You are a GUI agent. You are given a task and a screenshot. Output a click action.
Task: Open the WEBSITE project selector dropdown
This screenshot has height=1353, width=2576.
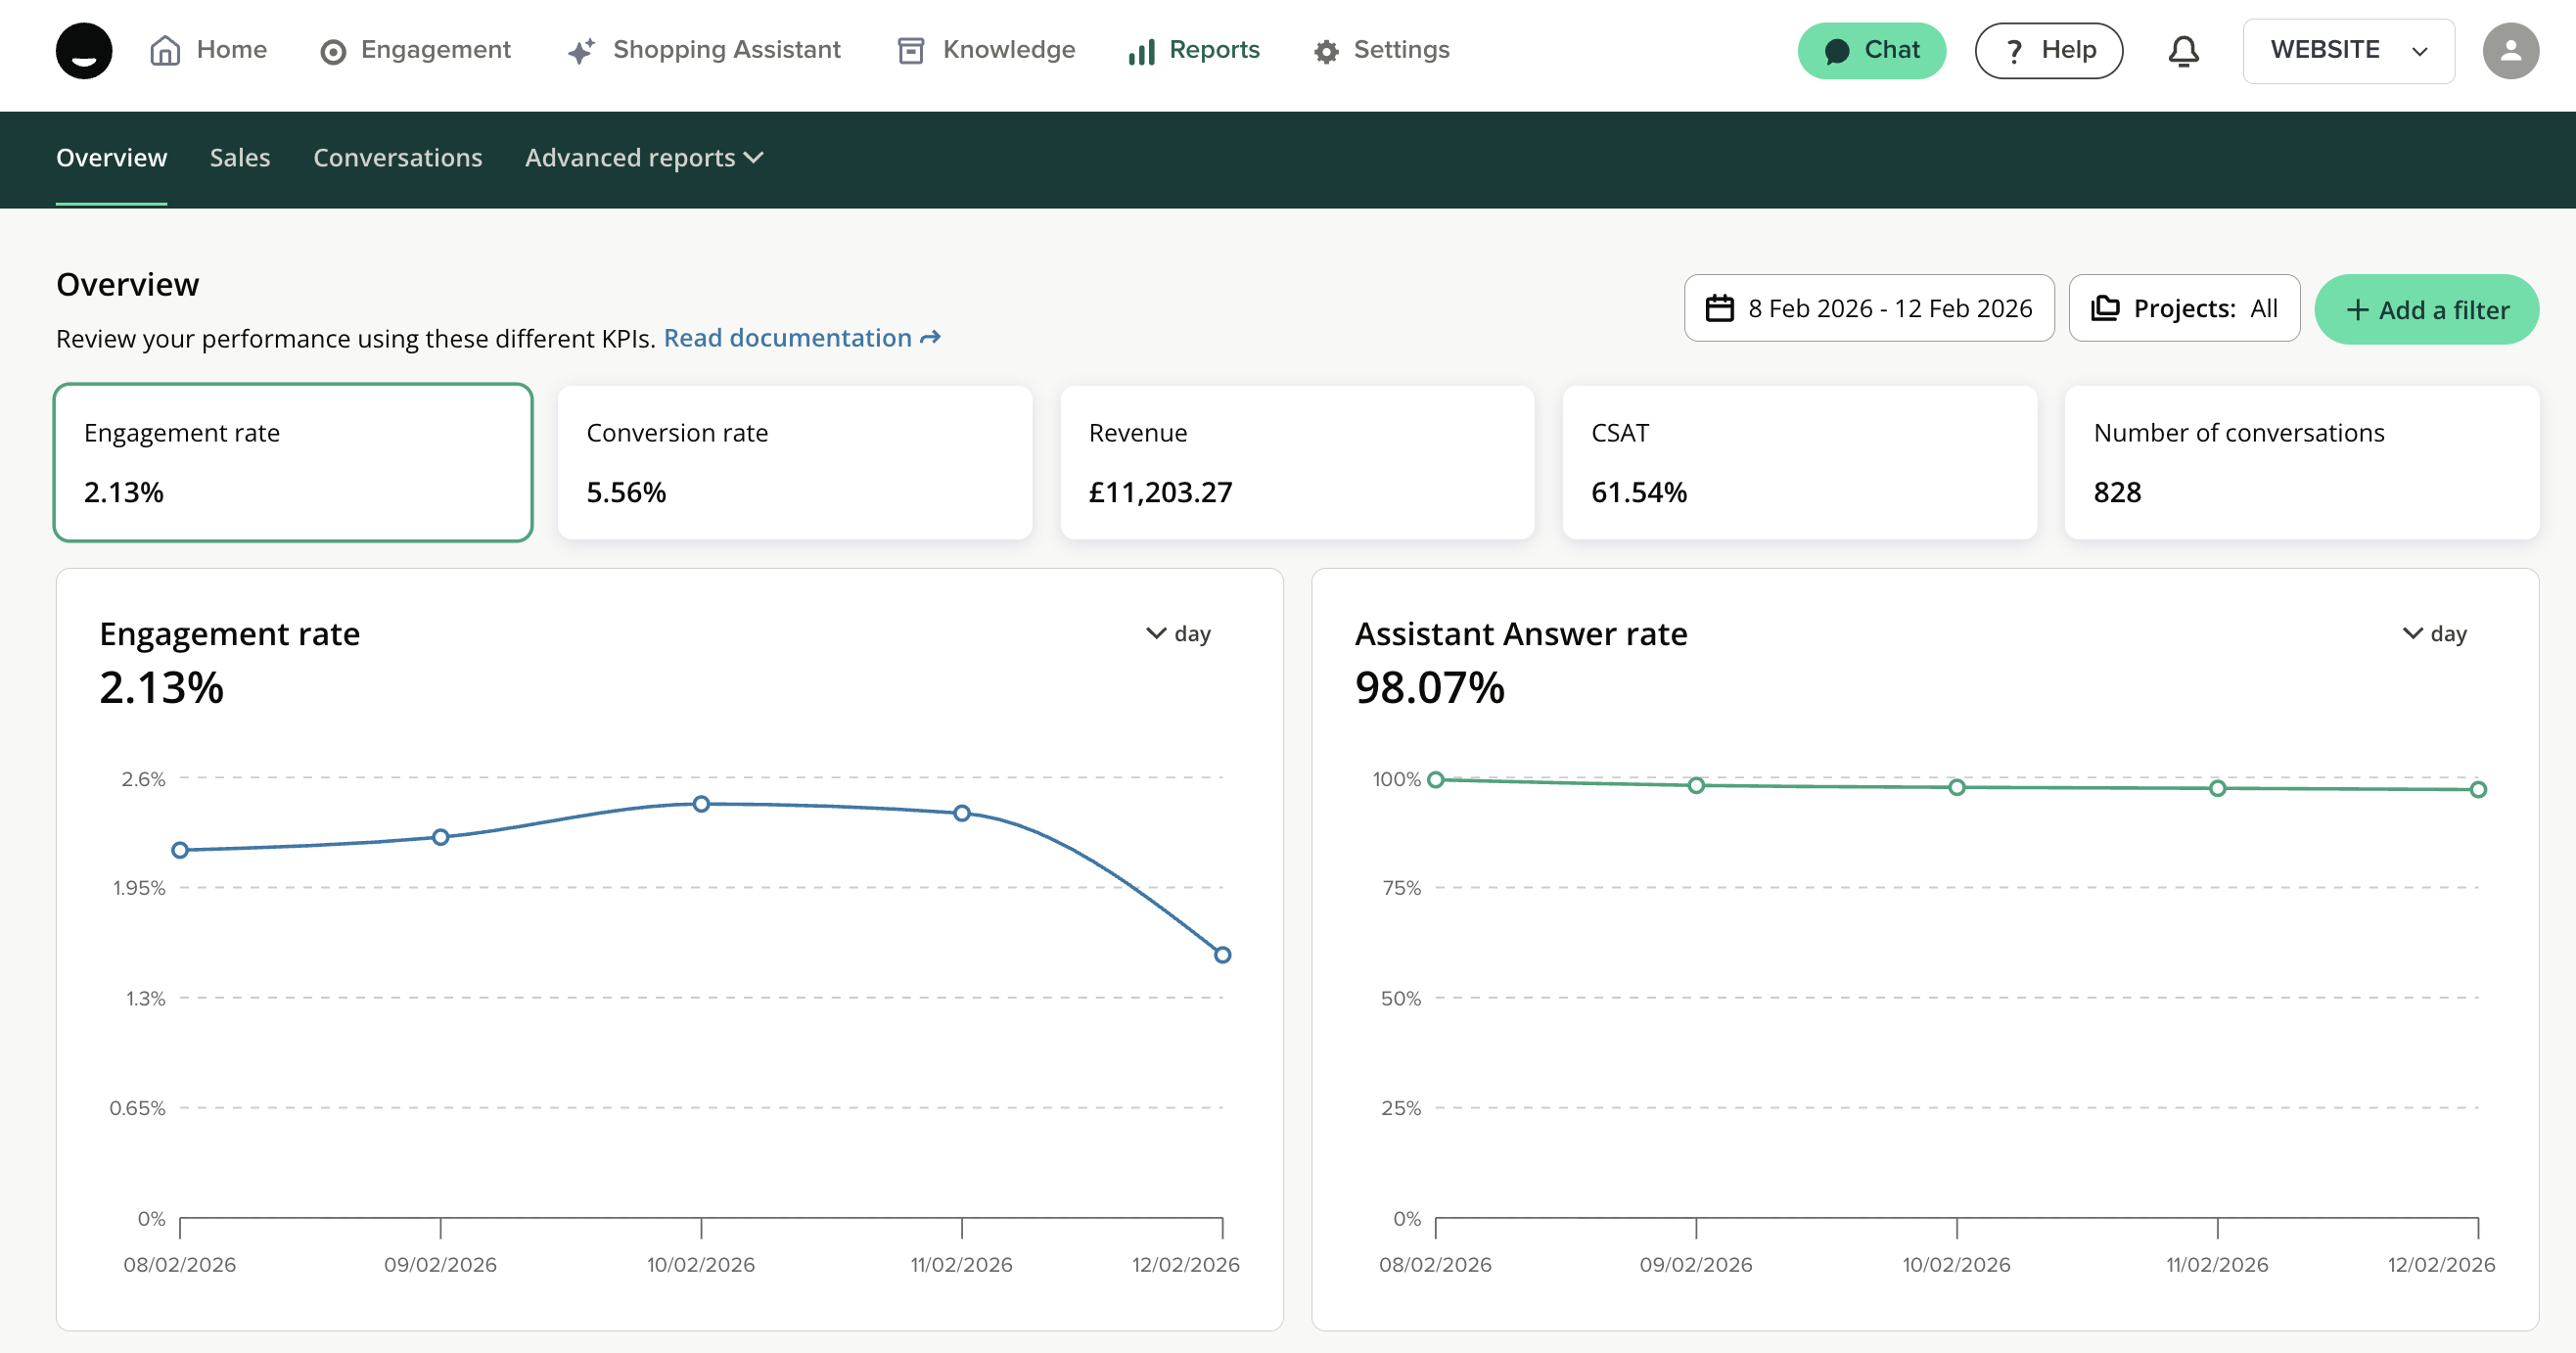click(x=2348, y=51)
